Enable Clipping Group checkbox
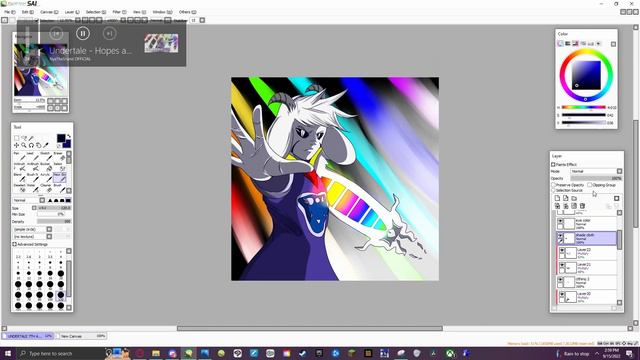The image size is (640, 360). (589, 185)
